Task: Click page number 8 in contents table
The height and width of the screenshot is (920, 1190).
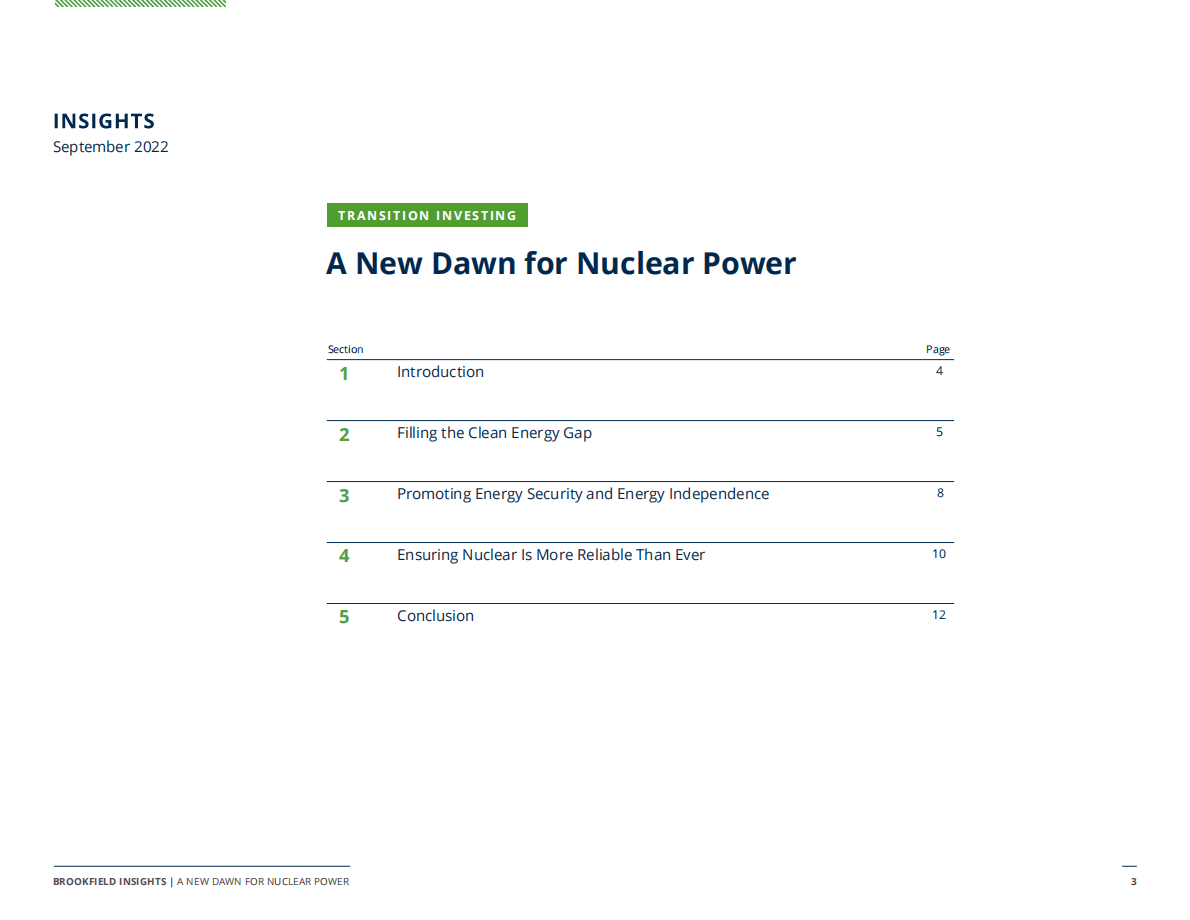Action: click(939, 493)
